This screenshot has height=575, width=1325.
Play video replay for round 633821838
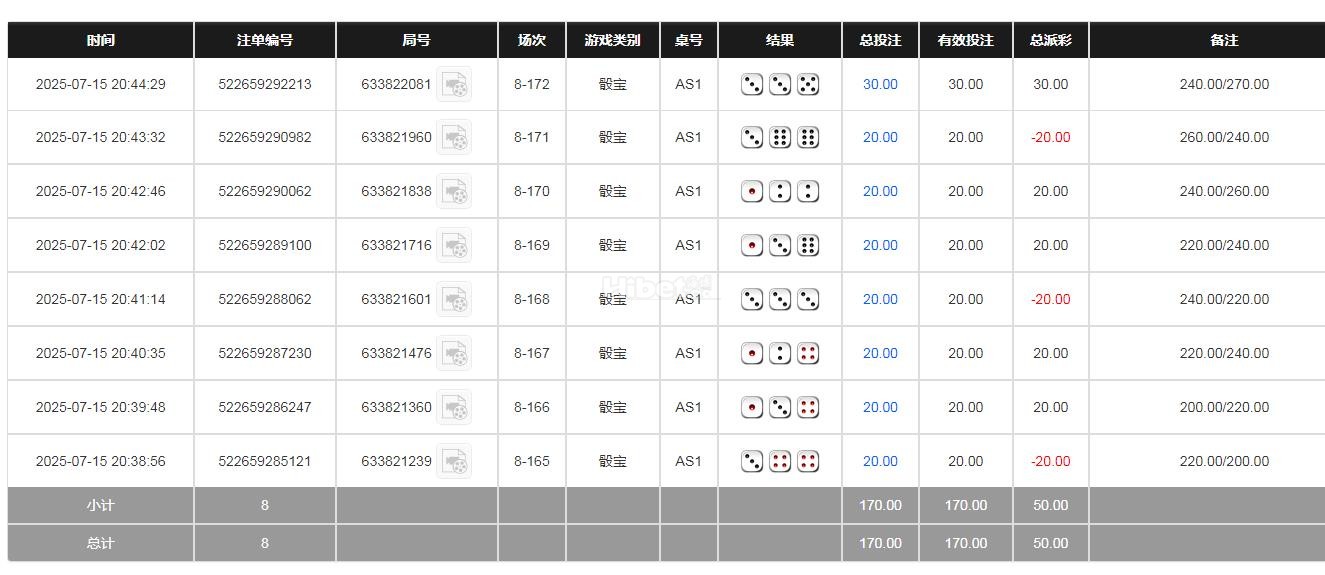[454, 192]
